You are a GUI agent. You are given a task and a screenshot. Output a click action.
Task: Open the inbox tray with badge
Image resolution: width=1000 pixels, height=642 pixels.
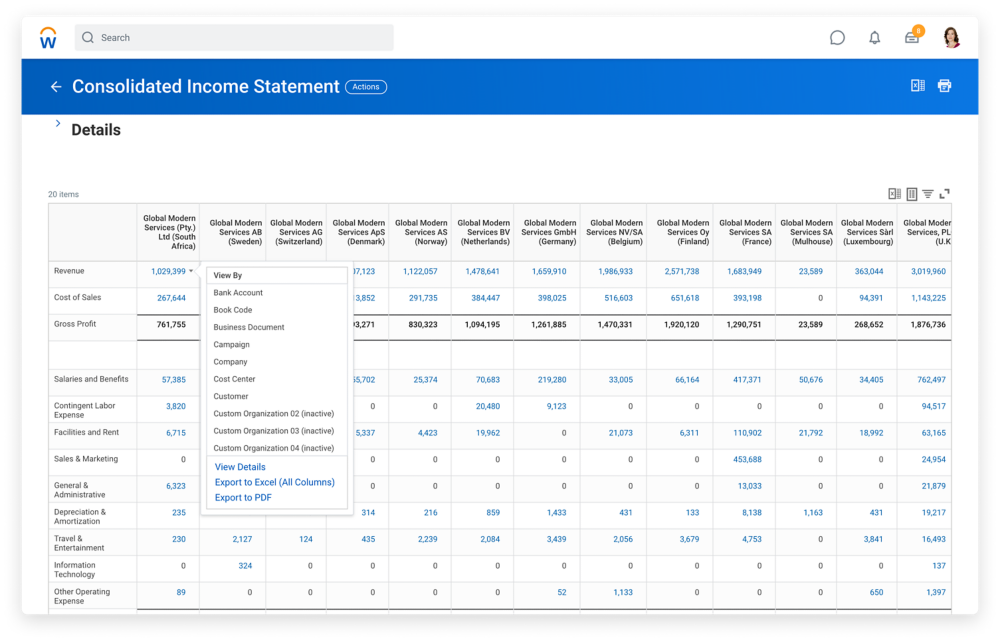point(912,38)
